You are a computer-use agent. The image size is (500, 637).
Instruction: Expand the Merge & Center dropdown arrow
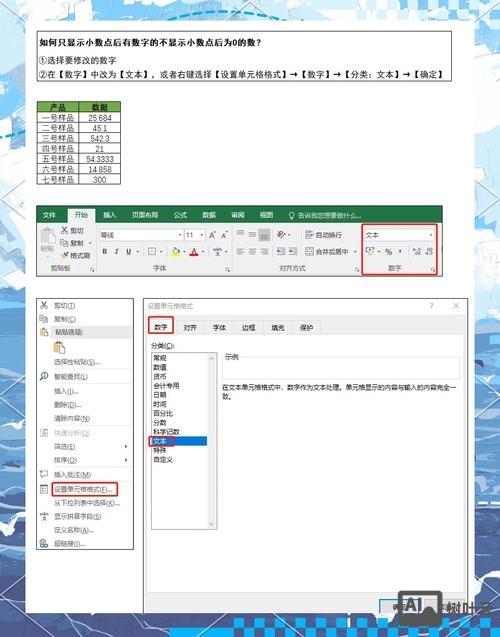point(355,252)
